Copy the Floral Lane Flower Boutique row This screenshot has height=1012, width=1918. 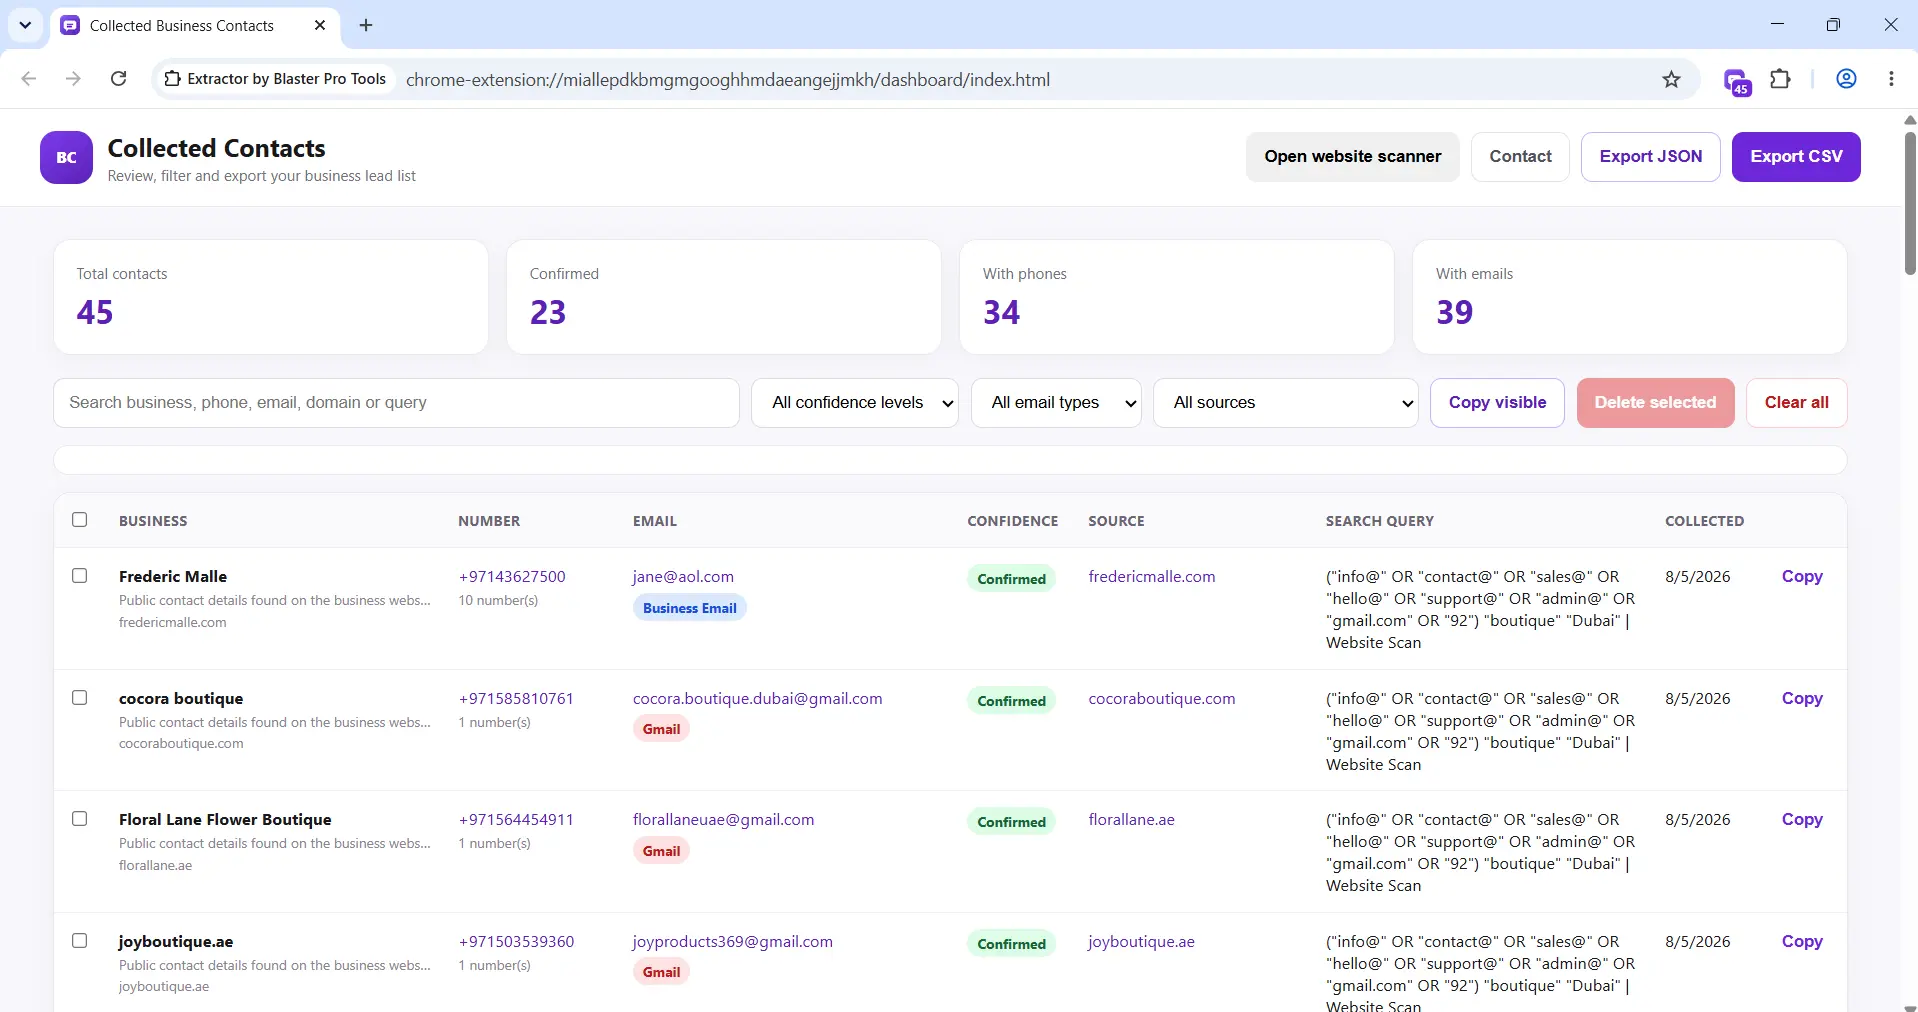(x=1802, y=820)
